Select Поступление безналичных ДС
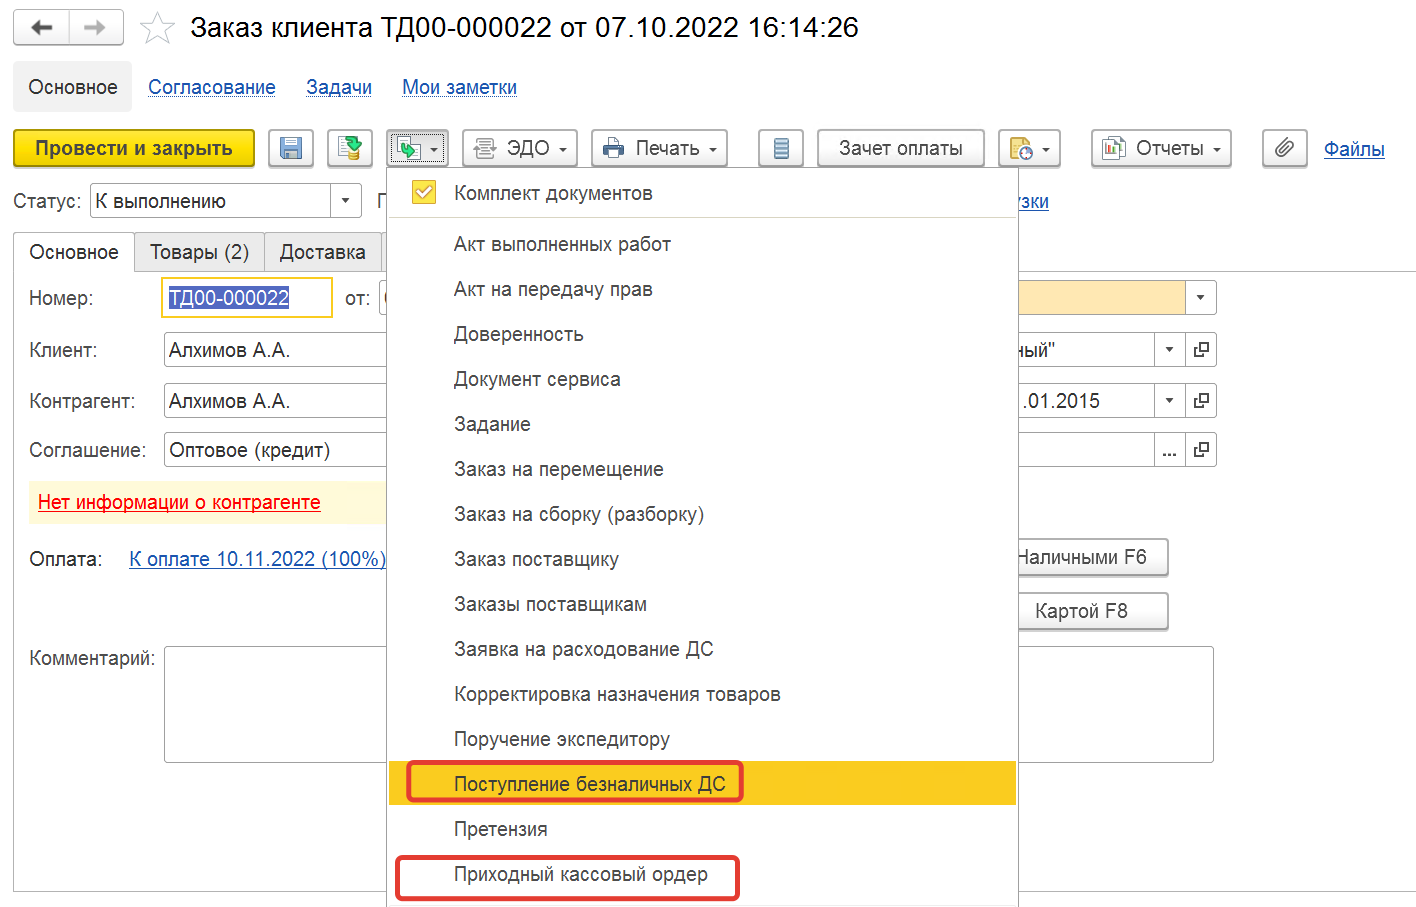Viewport: 1416px width, 907px height. [x=702, y=784]
